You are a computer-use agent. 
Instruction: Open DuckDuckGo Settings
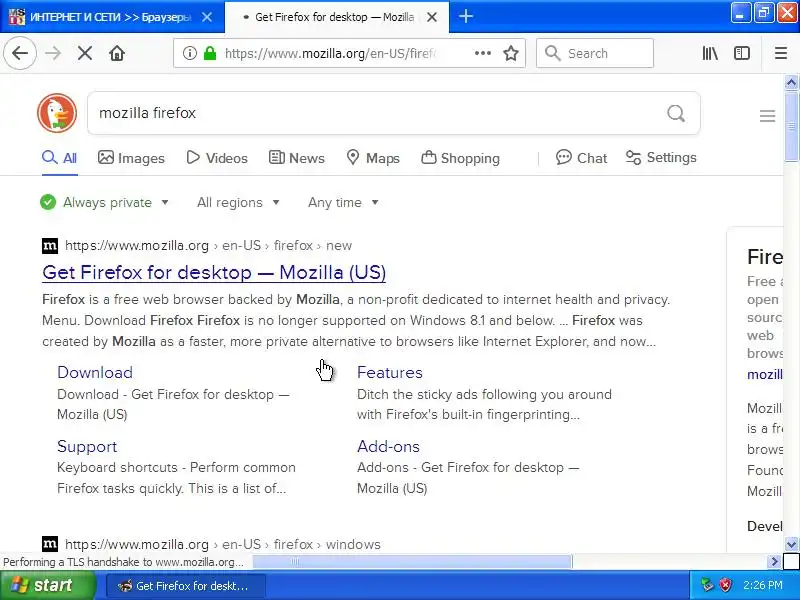(661, 158)
